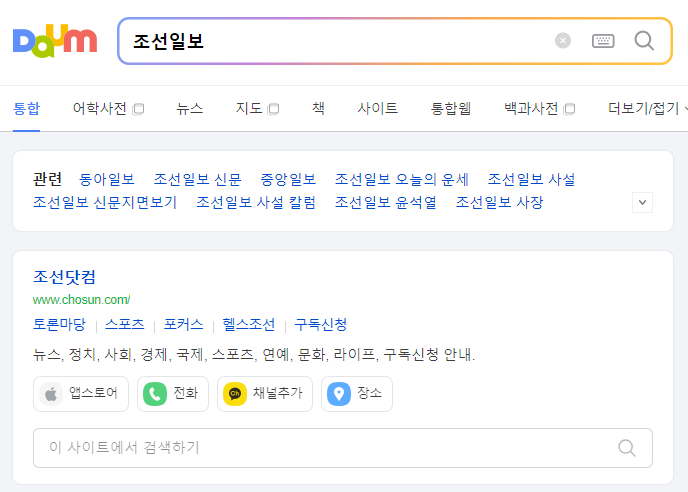
Task: Open the 조선닷컴 result title
Action: (64, 277)
